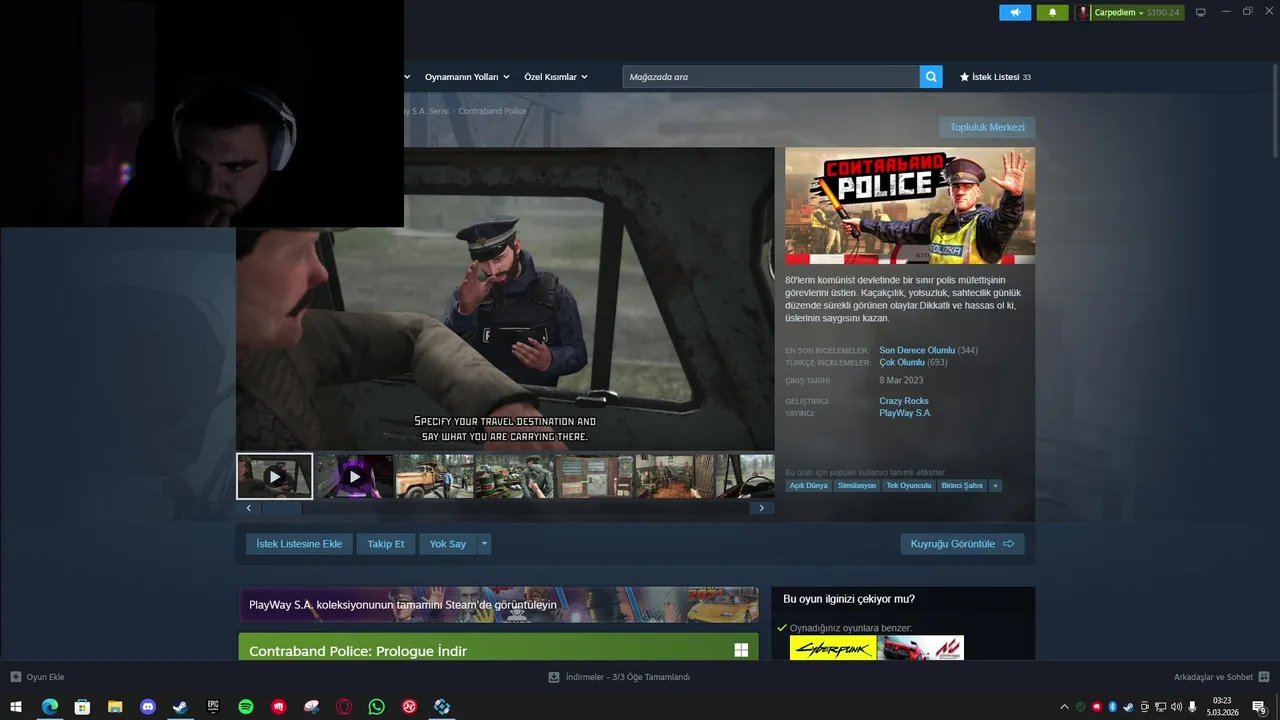Open the İstek Listesi wishlist link
1280x720 pixels.
[995, 77]
